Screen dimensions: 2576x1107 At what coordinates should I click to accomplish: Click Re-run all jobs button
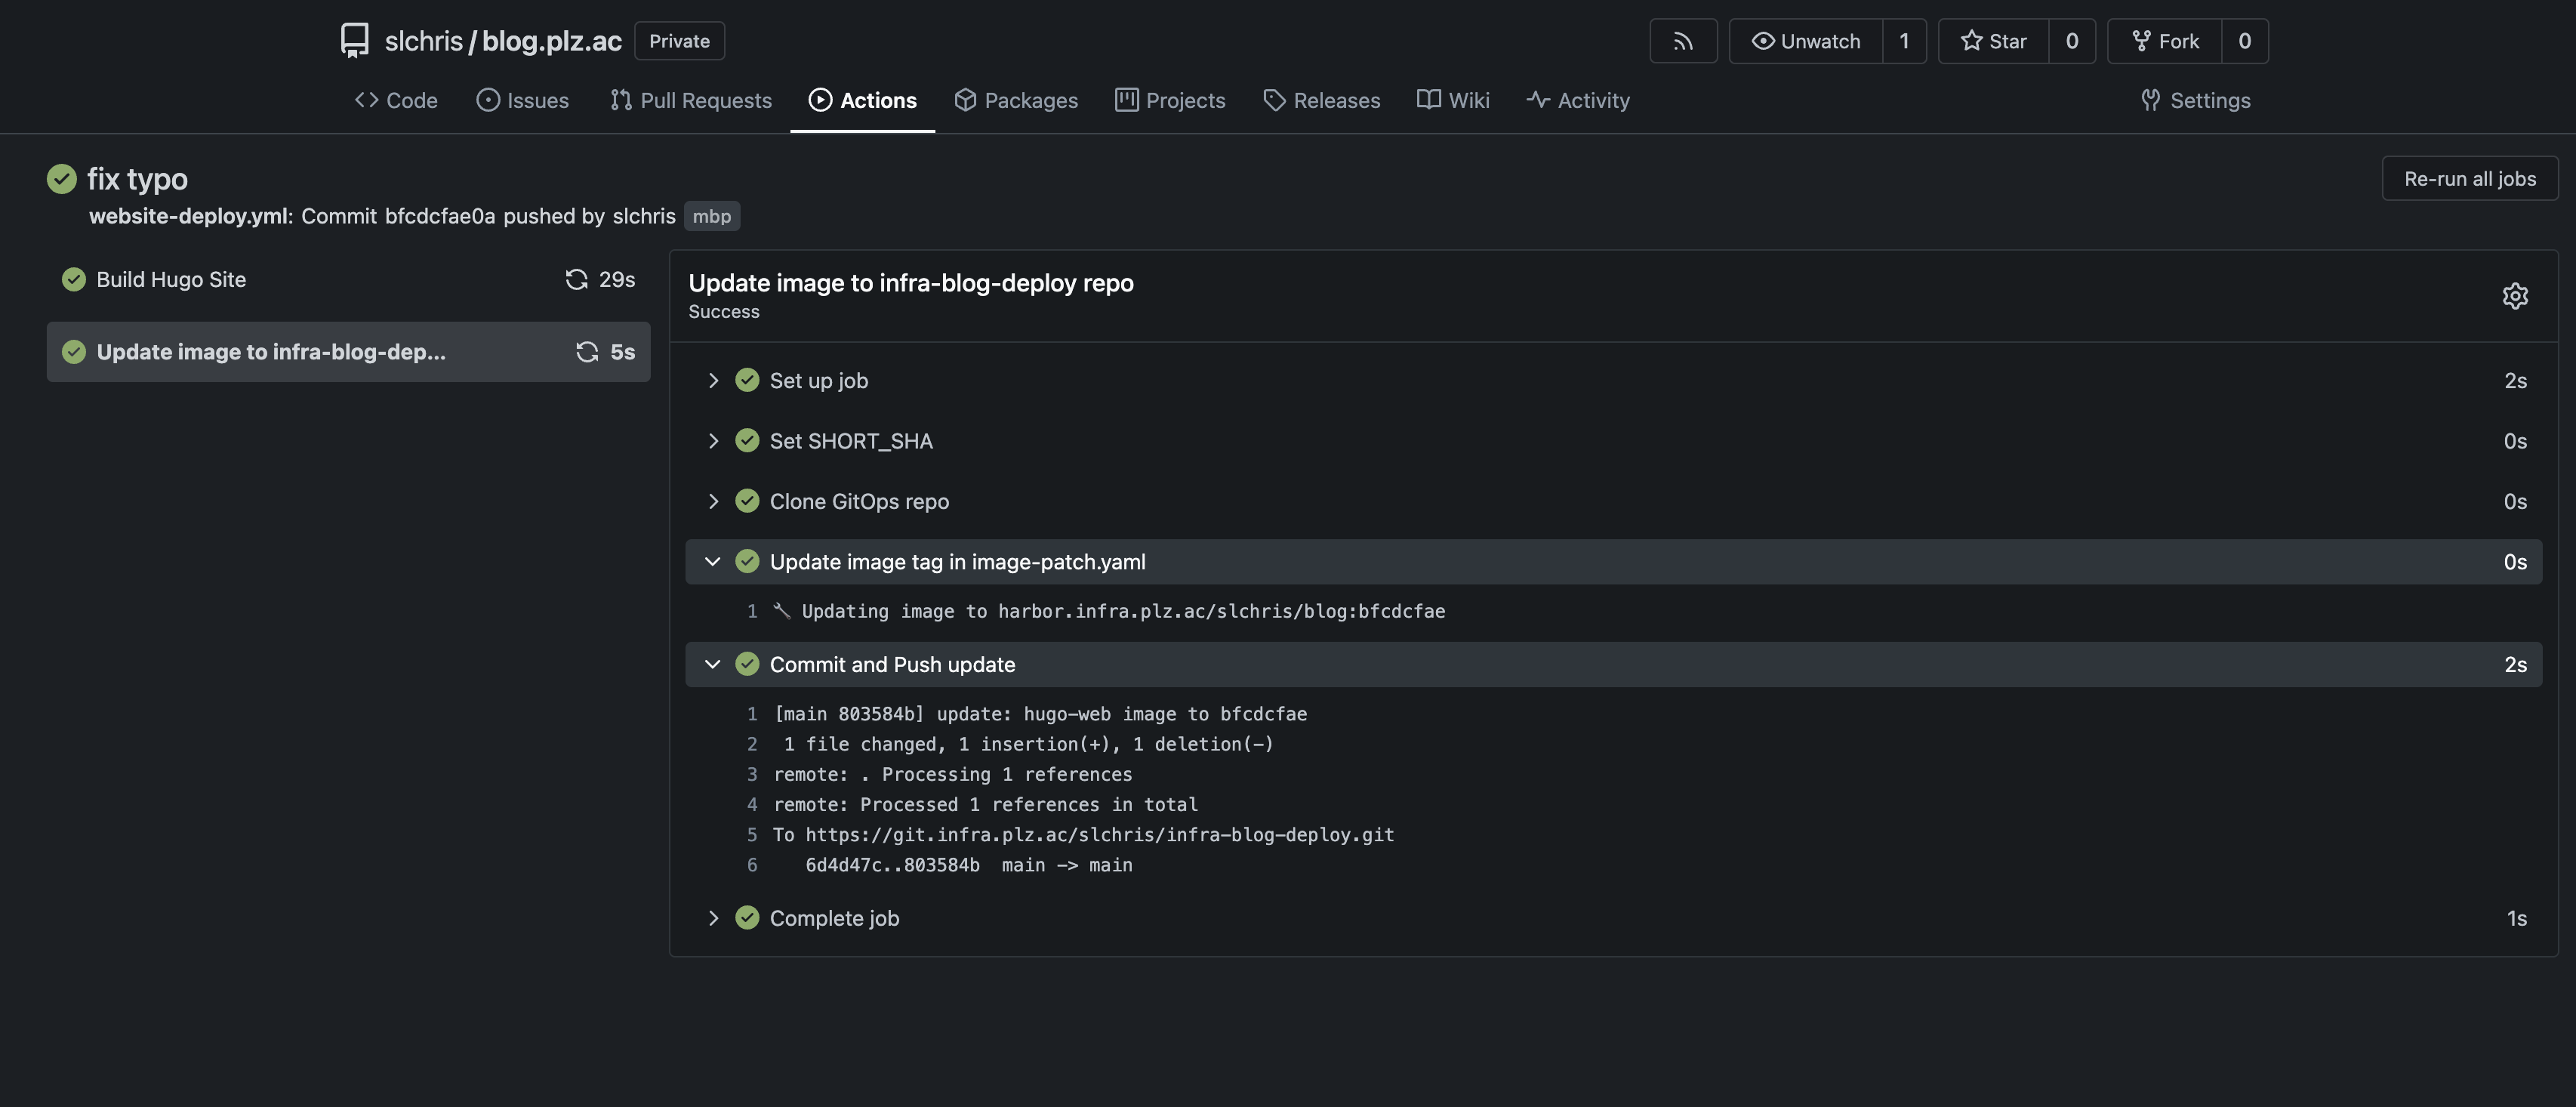point(2469,179)
